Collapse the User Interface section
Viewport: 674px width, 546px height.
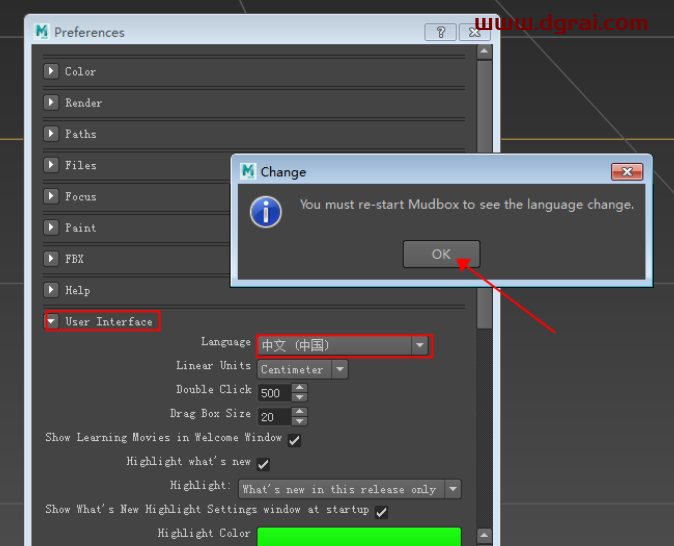point(52,322)
